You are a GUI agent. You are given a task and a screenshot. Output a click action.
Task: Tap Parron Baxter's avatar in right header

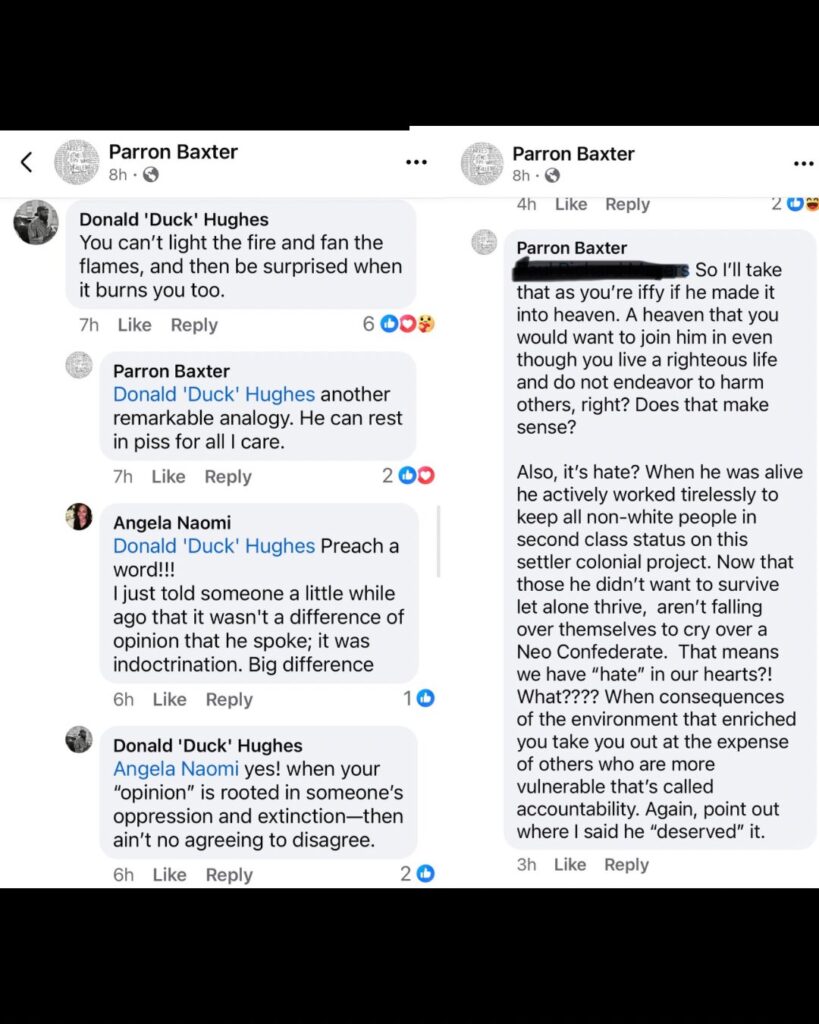coord(482,162)
